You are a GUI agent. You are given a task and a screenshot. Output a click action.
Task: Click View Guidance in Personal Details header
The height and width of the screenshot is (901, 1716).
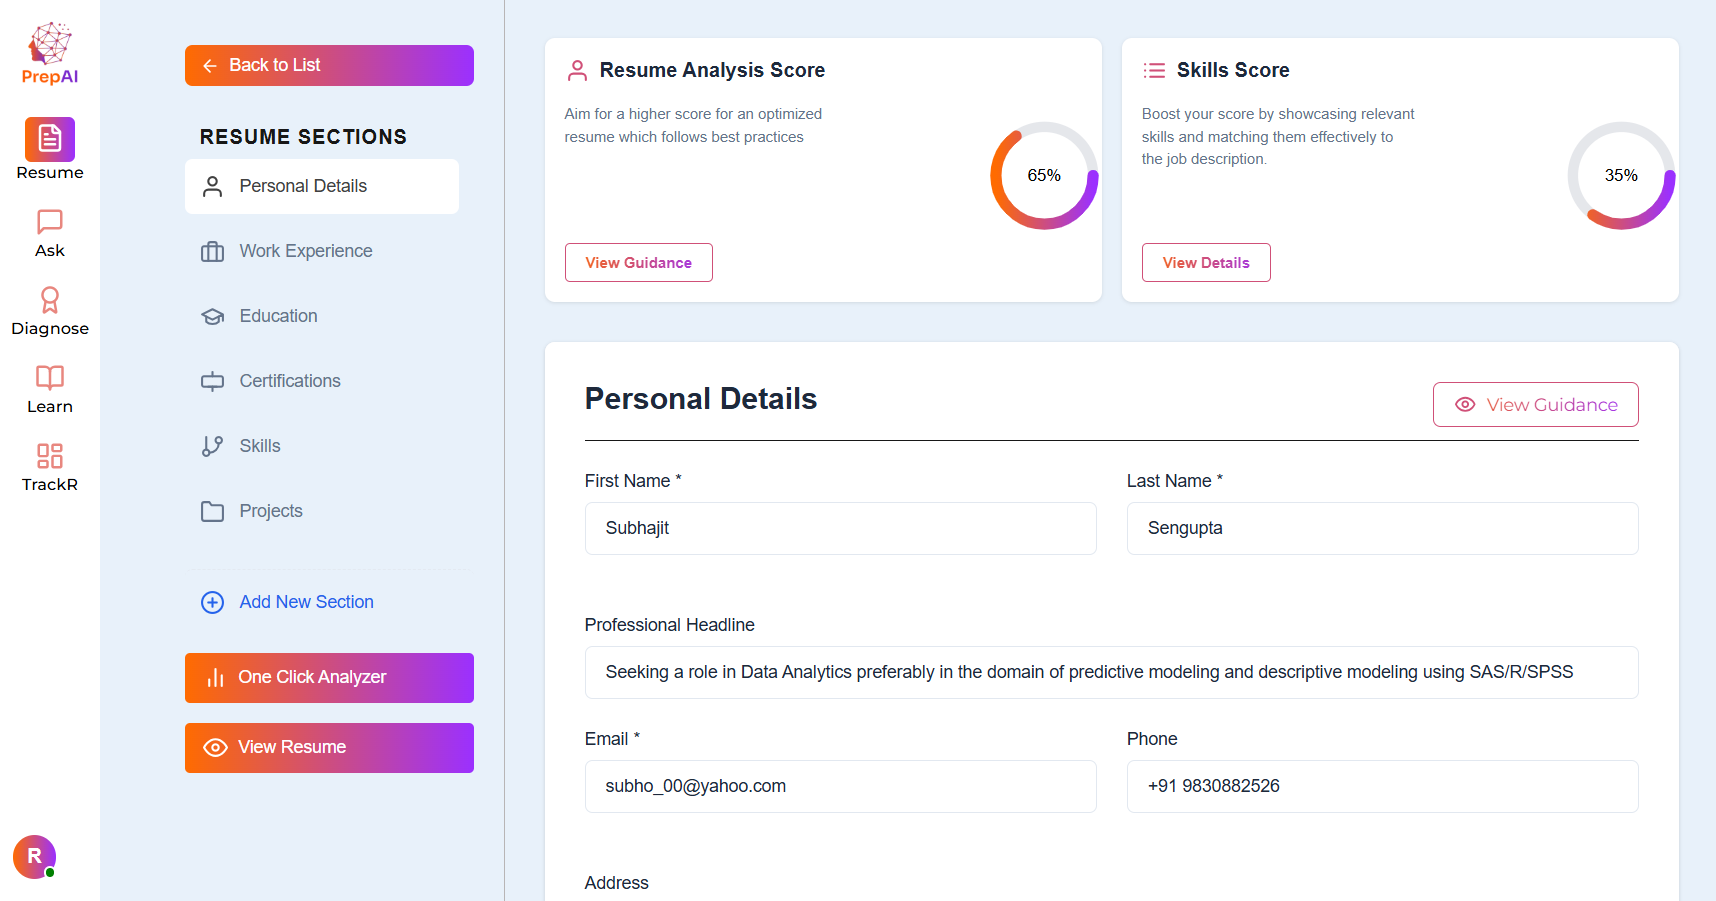(1535, 405)
